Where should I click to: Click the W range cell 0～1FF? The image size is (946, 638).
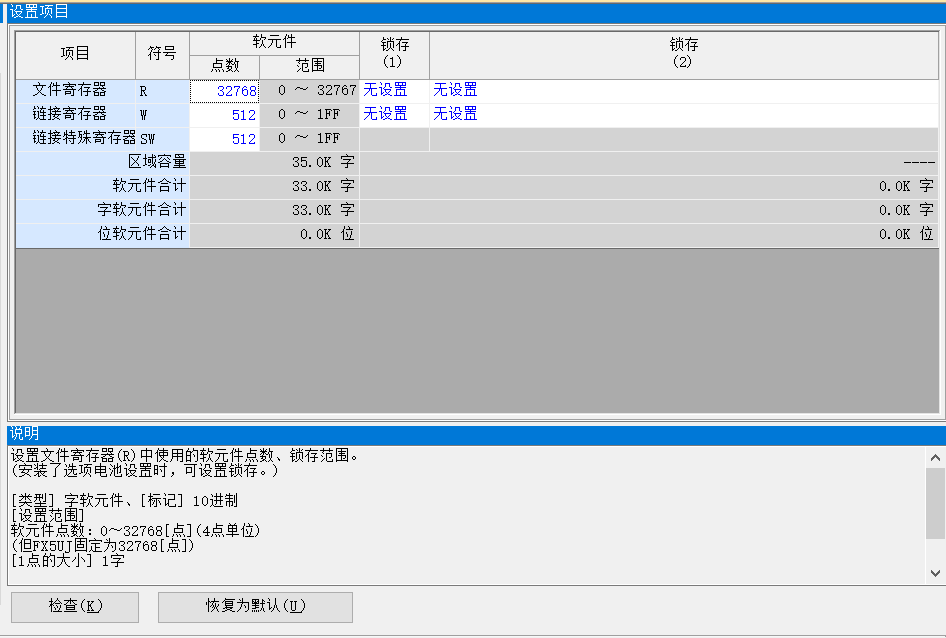point(310,115)
